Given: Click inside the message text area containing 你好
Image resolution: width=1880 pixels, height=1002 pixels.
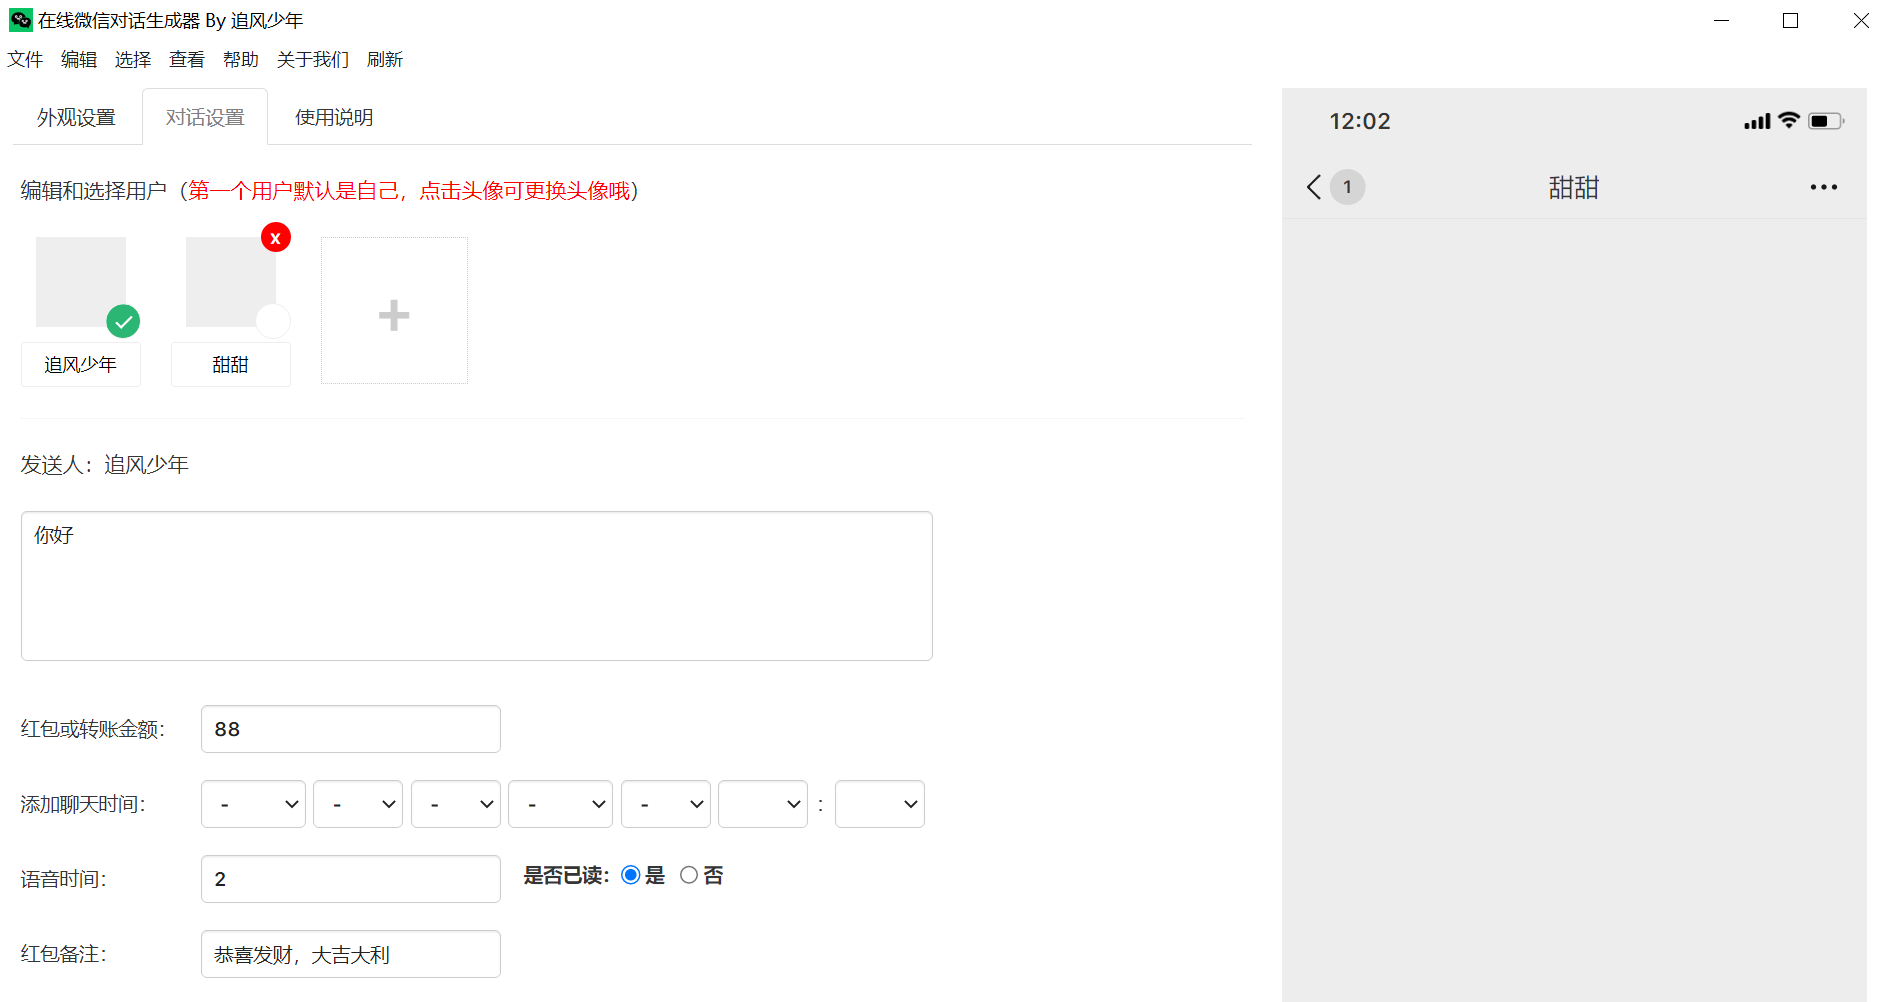Looking at the screenshot, I should tap(476, 585).
